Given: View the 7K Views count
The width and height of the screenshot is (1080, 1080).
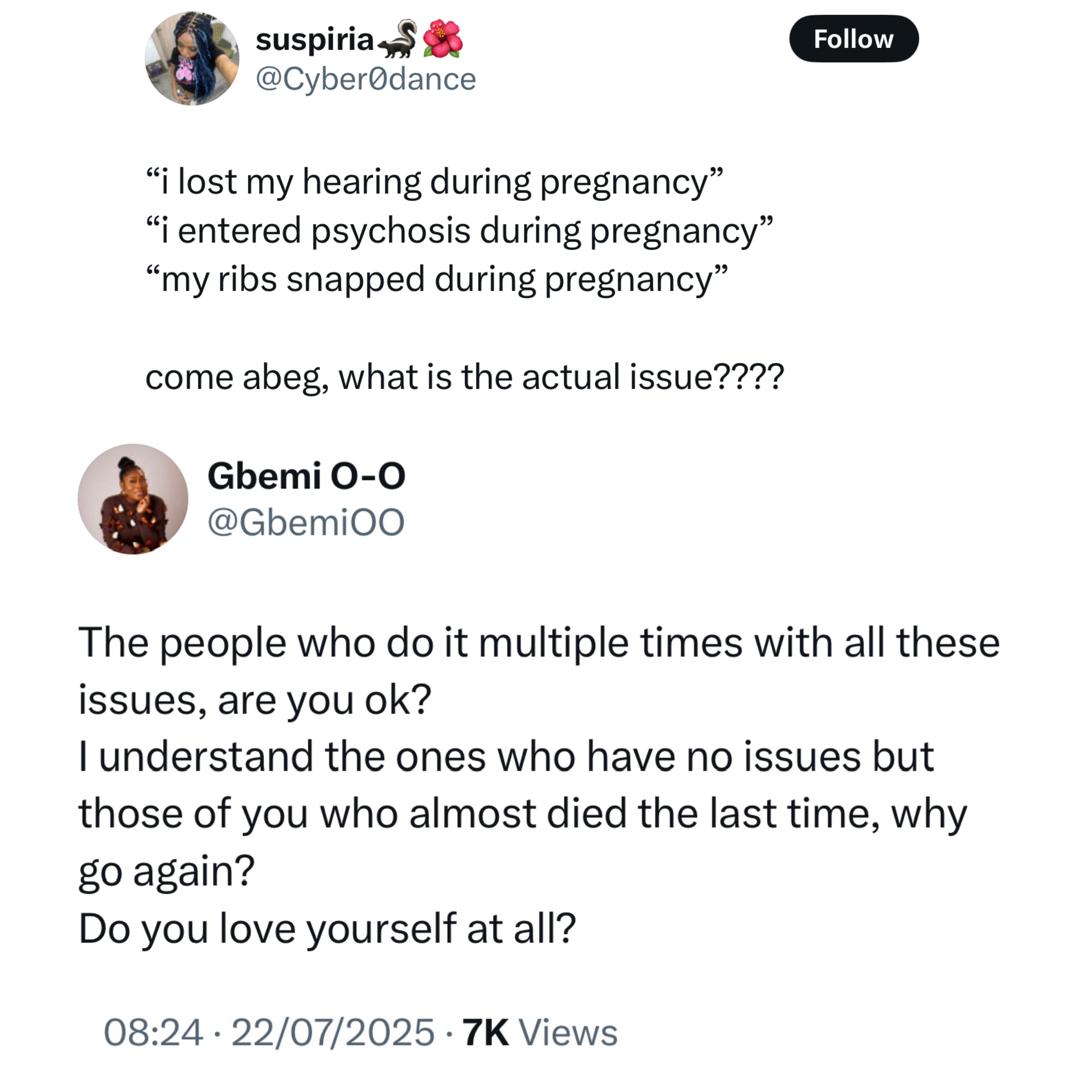Looking at the screenshot, I should (x=539, y=1032).
